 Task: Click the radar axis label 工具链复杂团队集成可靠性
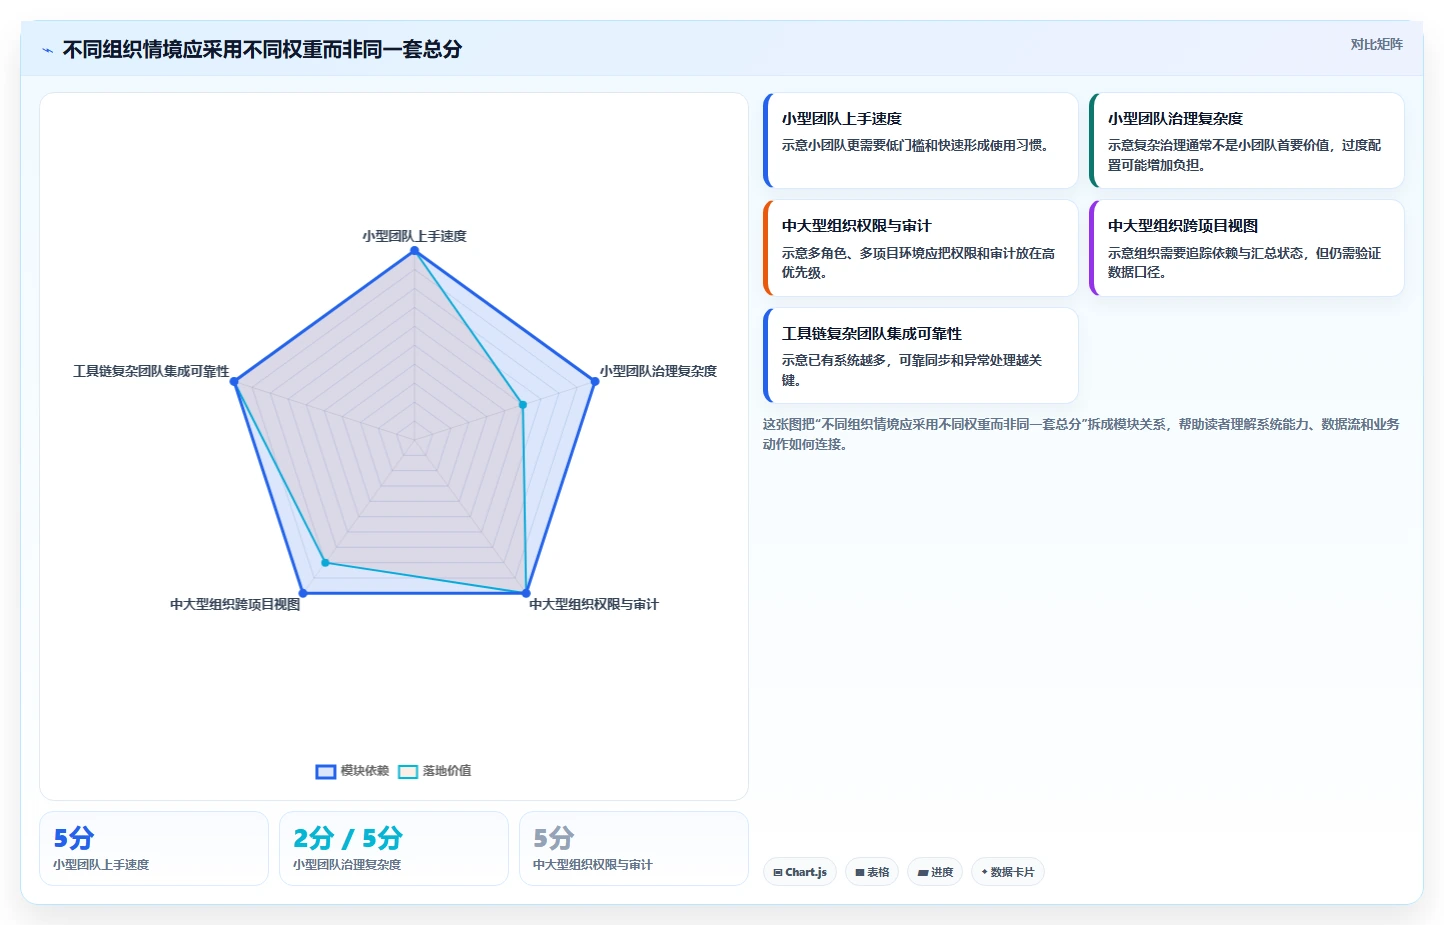151,371
